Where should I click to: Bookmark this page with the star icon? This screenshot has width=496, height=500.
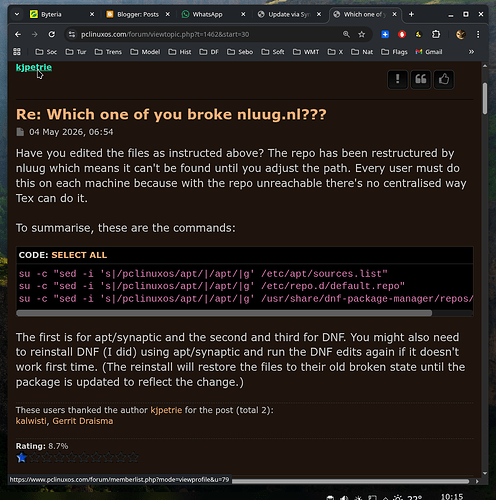pos(362,34)
